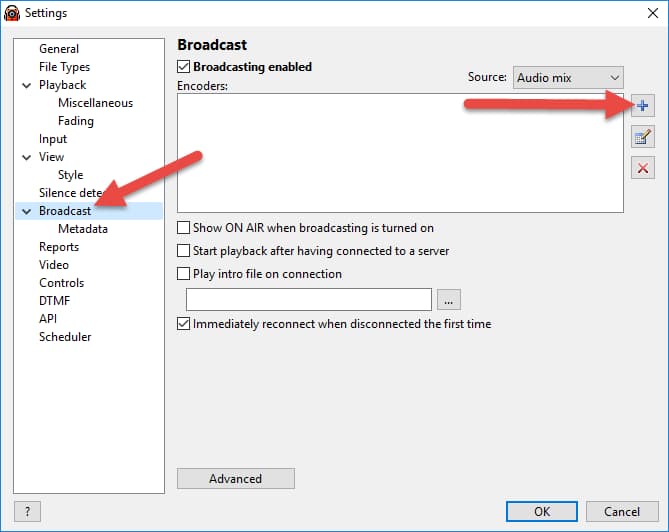Image resolution: width=669 pixels, height=532 pixels.
Task: Uncheck Immediately reconnect when disconnected
Action: pos(183,324)
